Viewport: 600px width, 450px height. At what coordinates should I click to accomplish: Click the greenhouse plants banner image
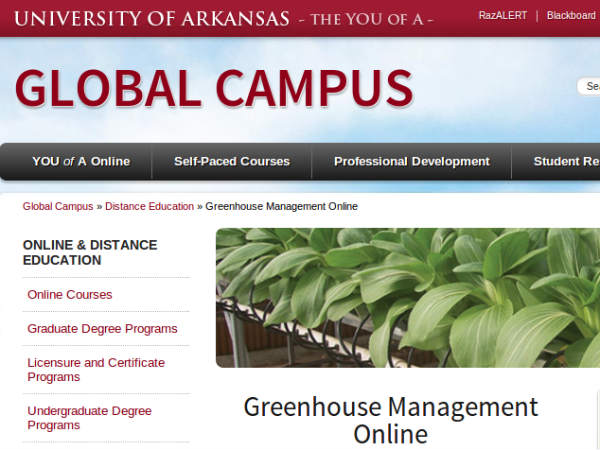point(408,298)
